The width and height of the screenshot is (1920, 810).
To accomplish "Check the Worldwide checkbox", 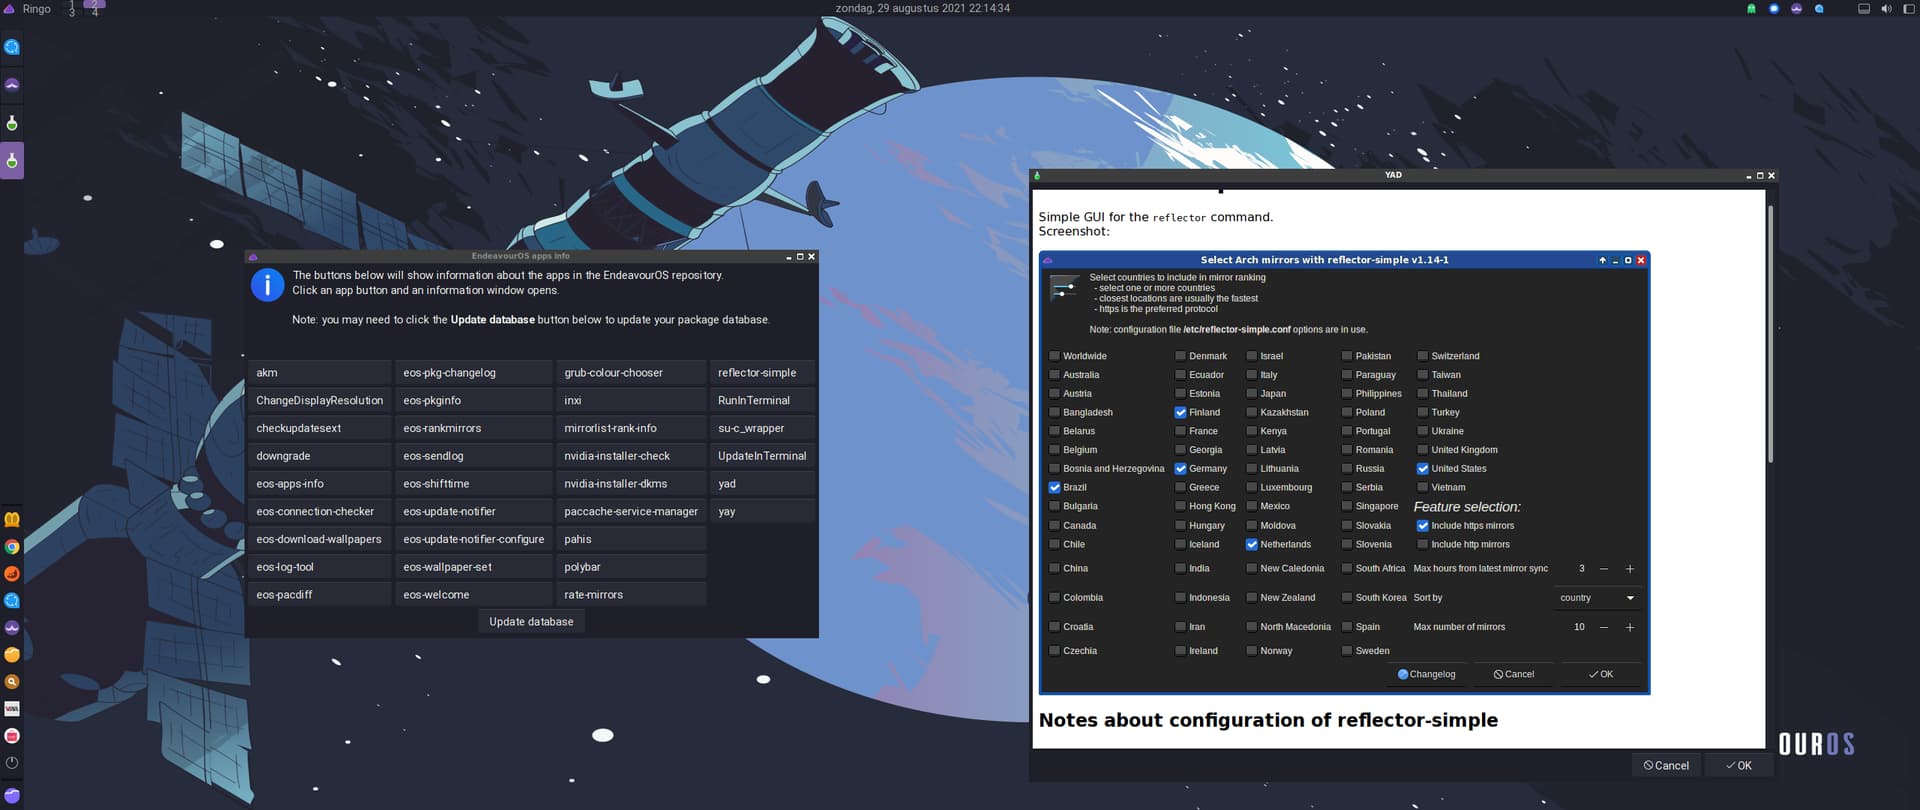I will pyautogui.click(x=1054, y=356).
